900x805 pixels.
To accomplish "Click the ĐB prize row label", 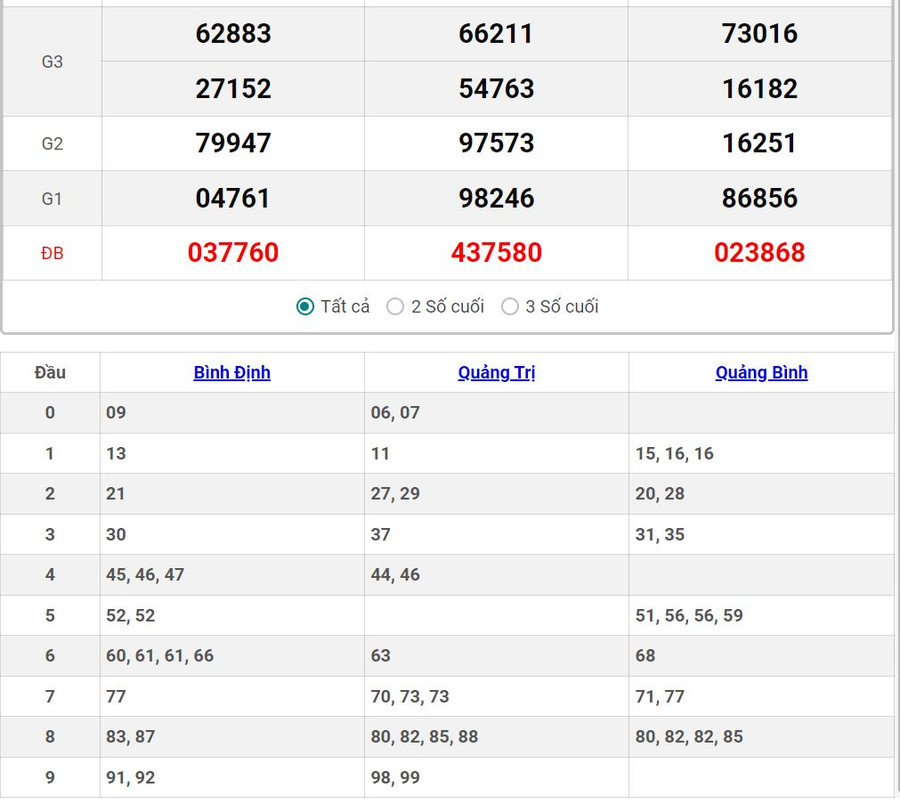I will click(52, 254).
